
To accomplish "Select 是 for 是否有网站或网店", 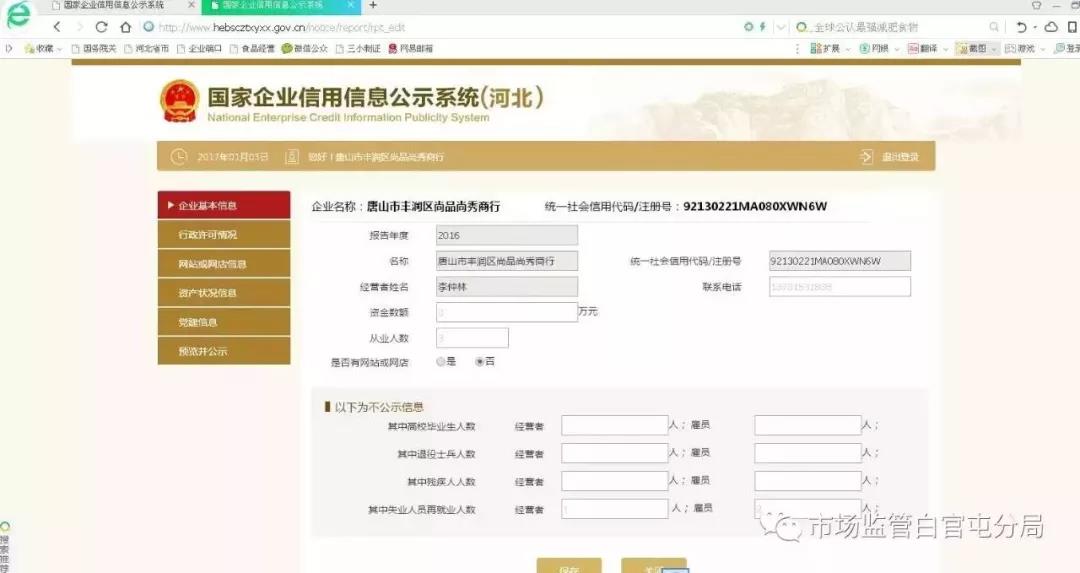I will 440,361.
